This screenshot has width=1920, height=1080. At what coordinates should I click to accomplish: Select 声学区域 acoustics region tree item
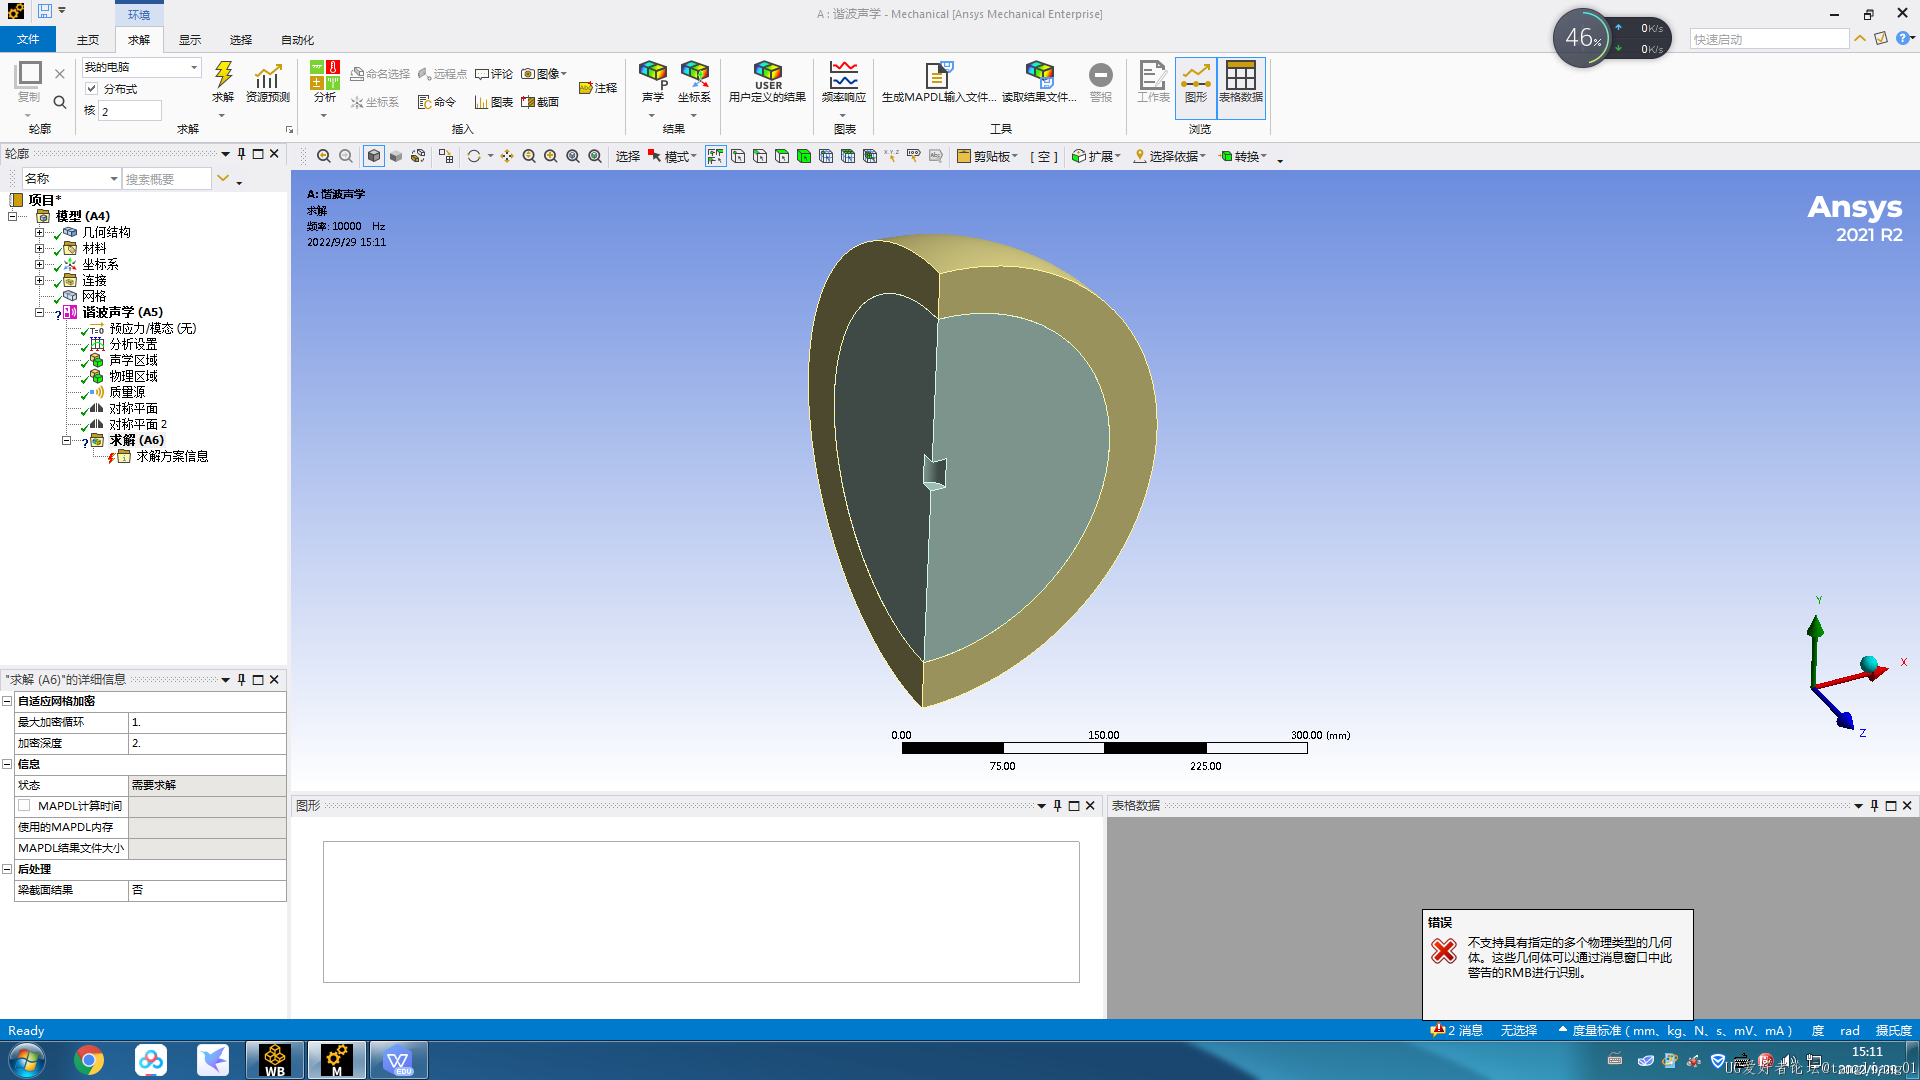pos(133,360)
